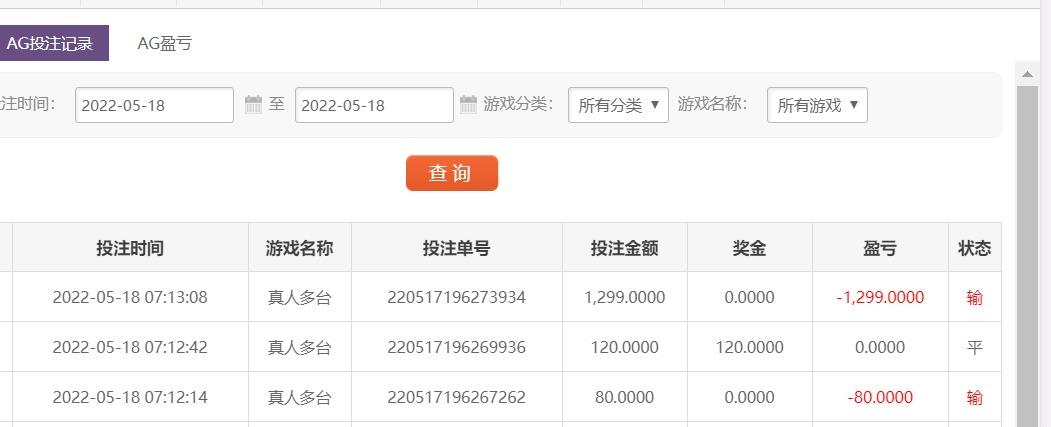Switch to the AG盈亏 tab
The height and width of the screenshot is (427, 1051).
click(x=164, y=43)
